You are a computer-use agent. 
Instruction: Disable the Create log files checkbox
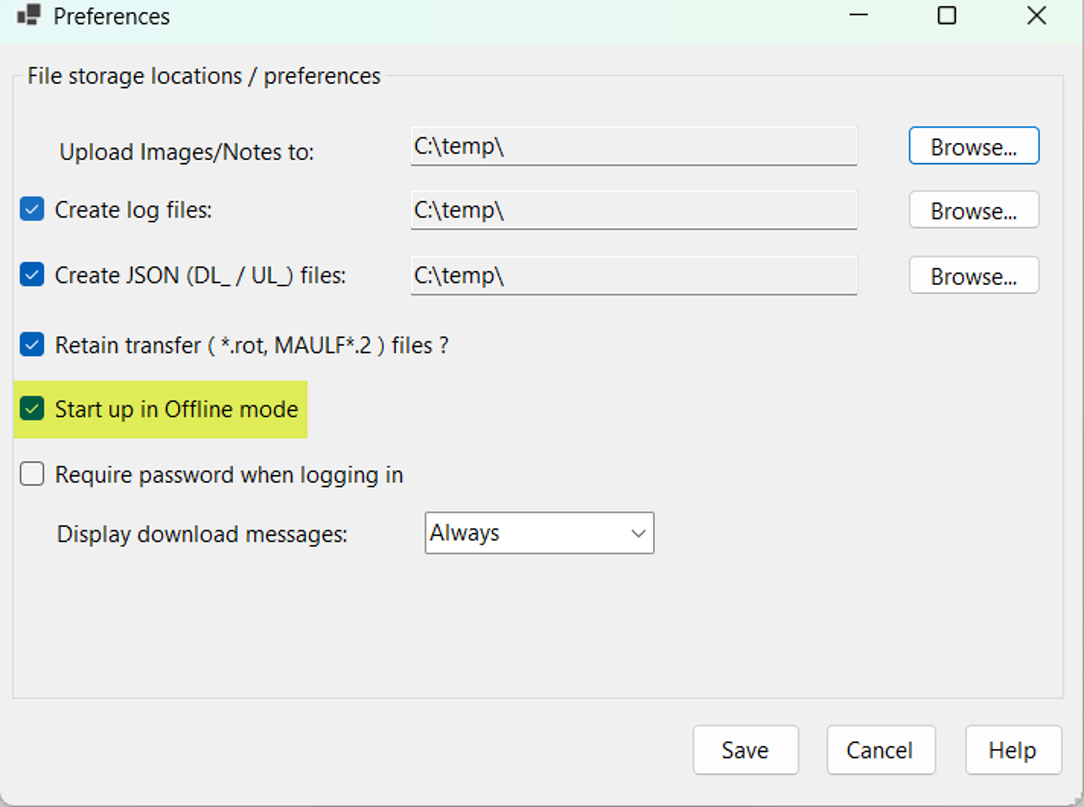click(x=33, y=210)
